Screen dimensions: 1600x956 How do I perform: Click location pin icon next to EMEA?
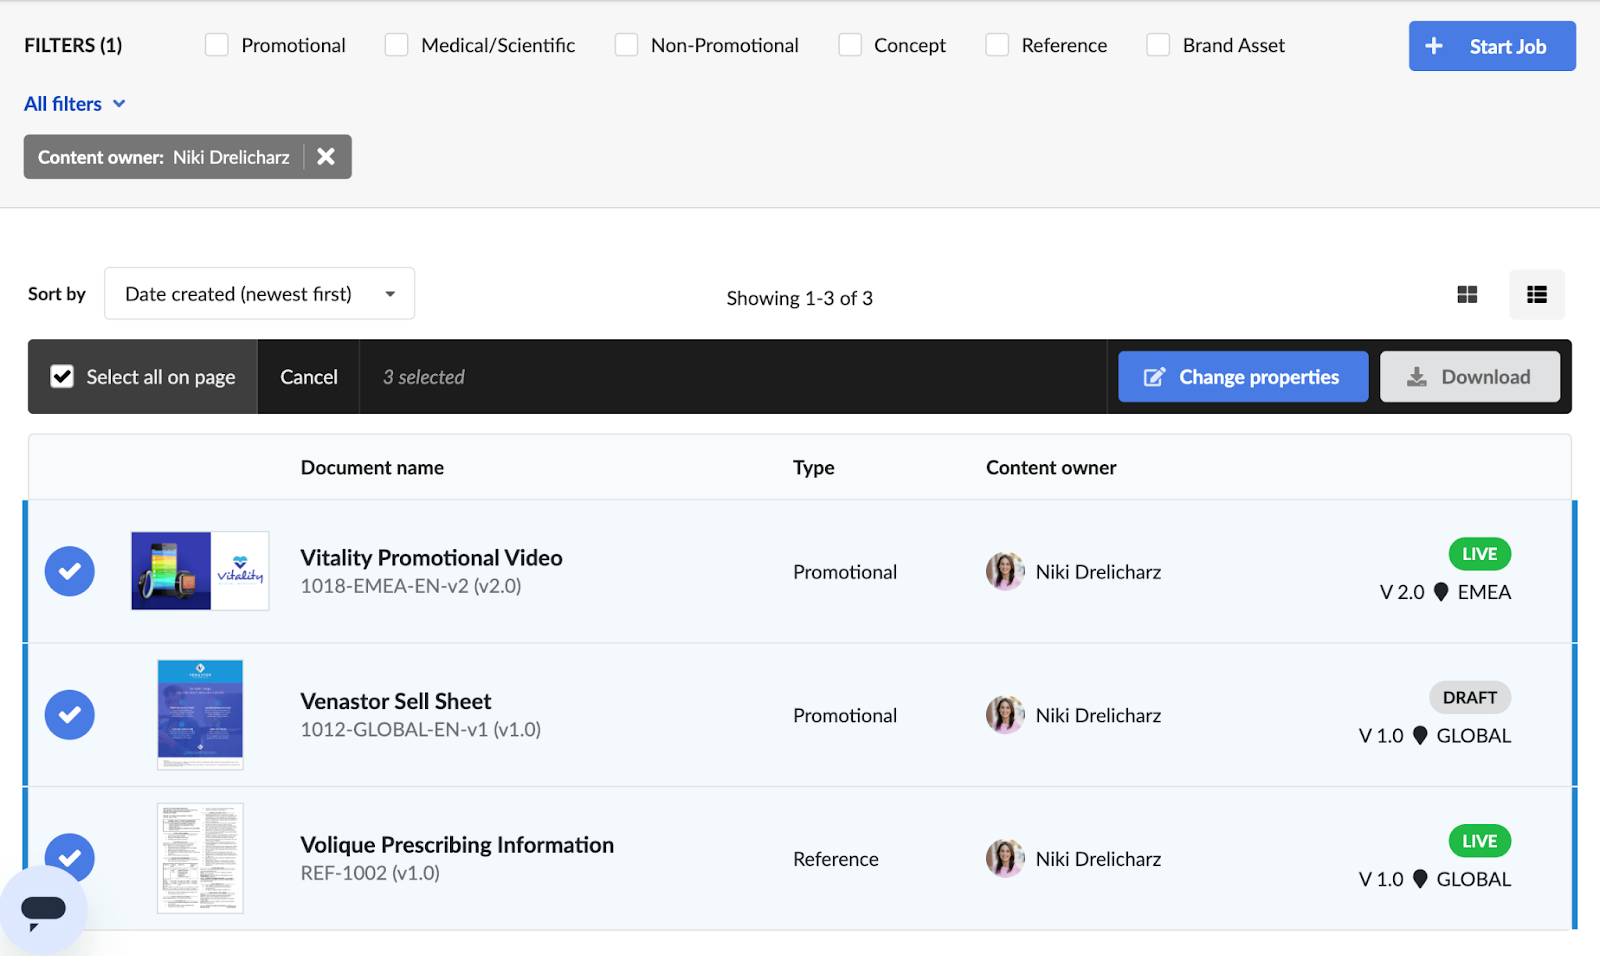point(1441,592)
